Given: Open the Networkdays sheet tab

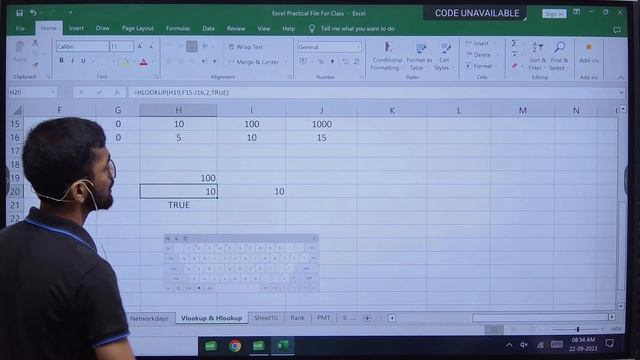Looking at the screenshot, I should pyautogui.click(x=149, y=318).
